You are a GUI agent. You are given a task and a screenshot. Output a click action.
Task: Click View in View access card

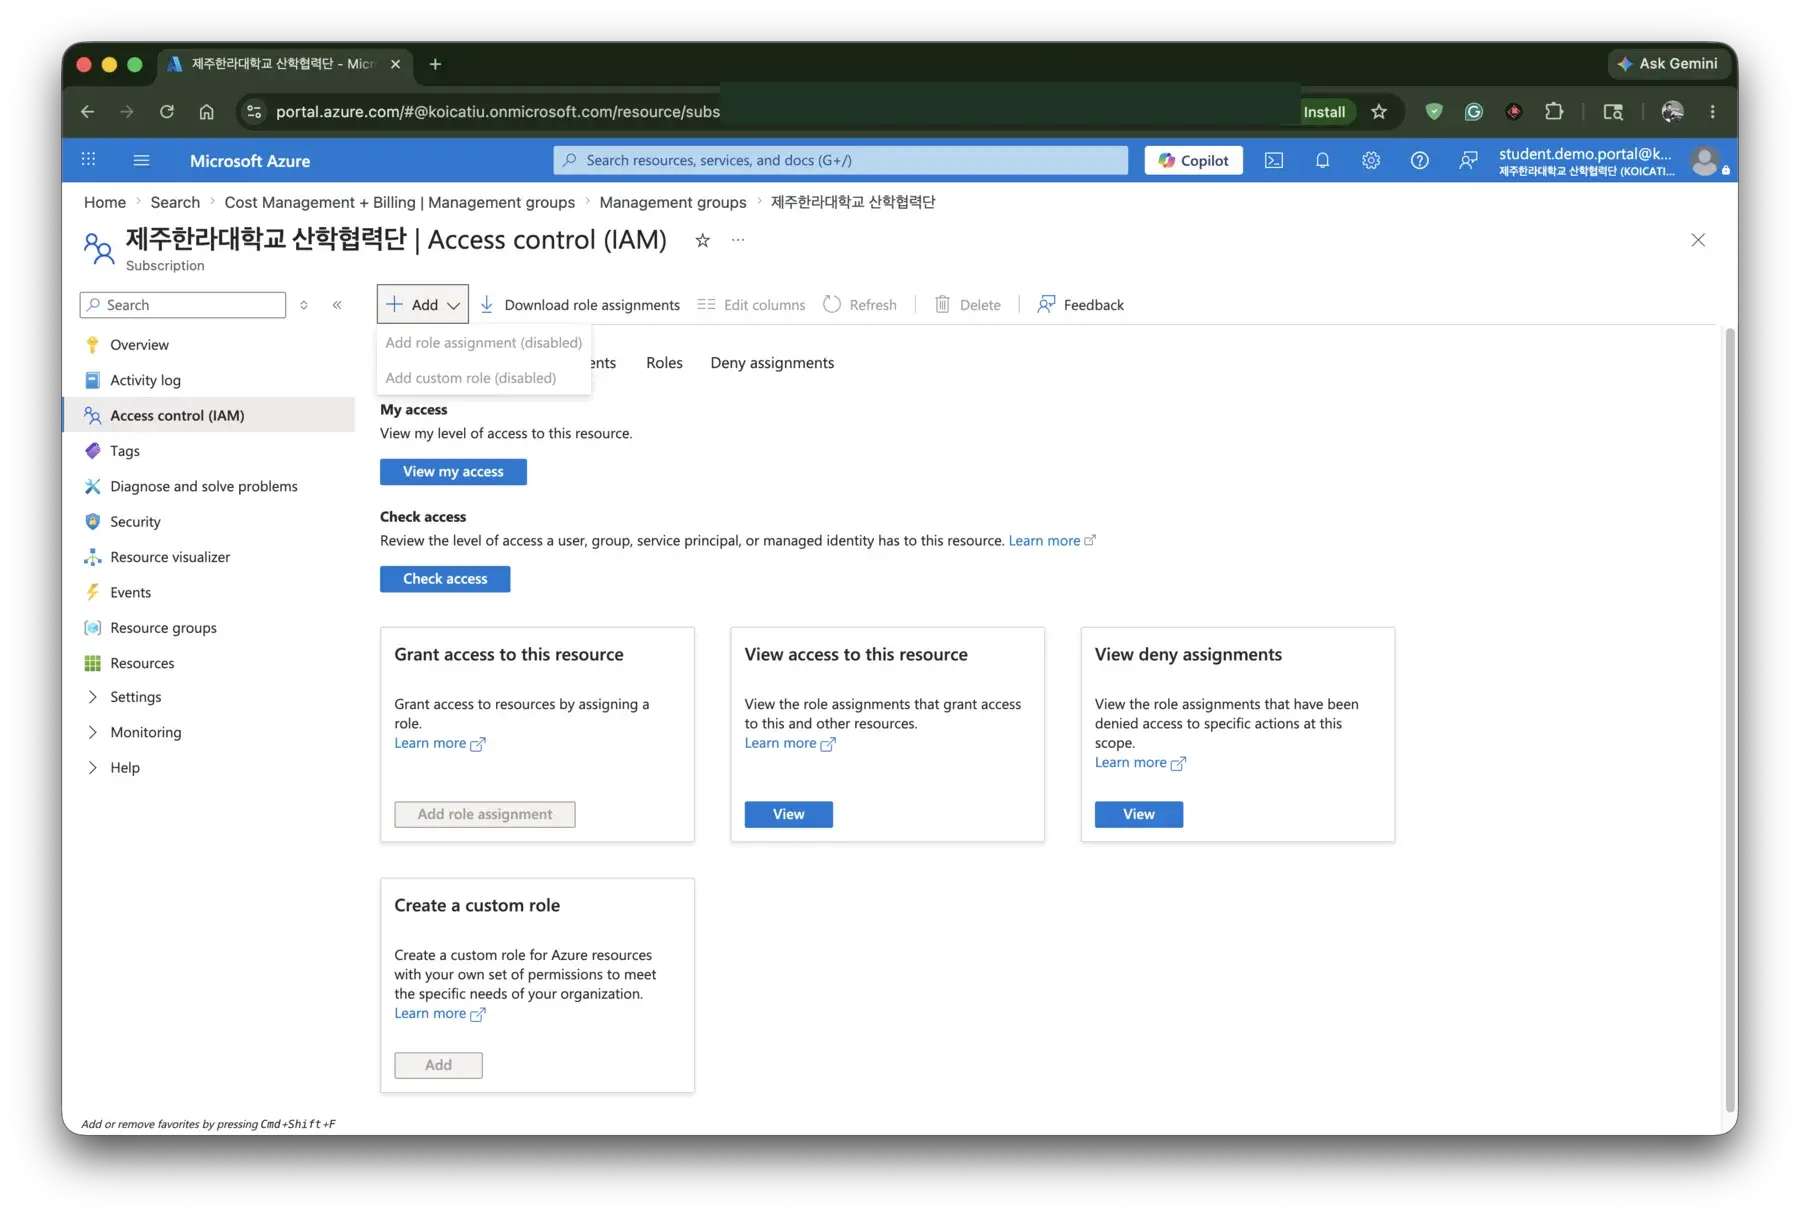pyautogui.click(x=789, y=814)
